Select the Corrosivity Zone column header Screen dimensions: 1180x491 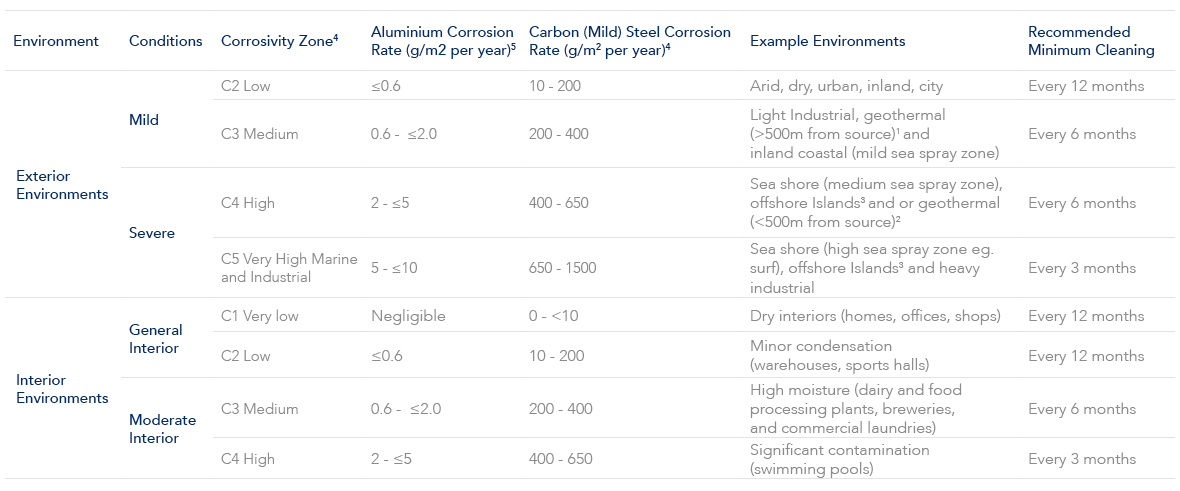coord(278,41)
